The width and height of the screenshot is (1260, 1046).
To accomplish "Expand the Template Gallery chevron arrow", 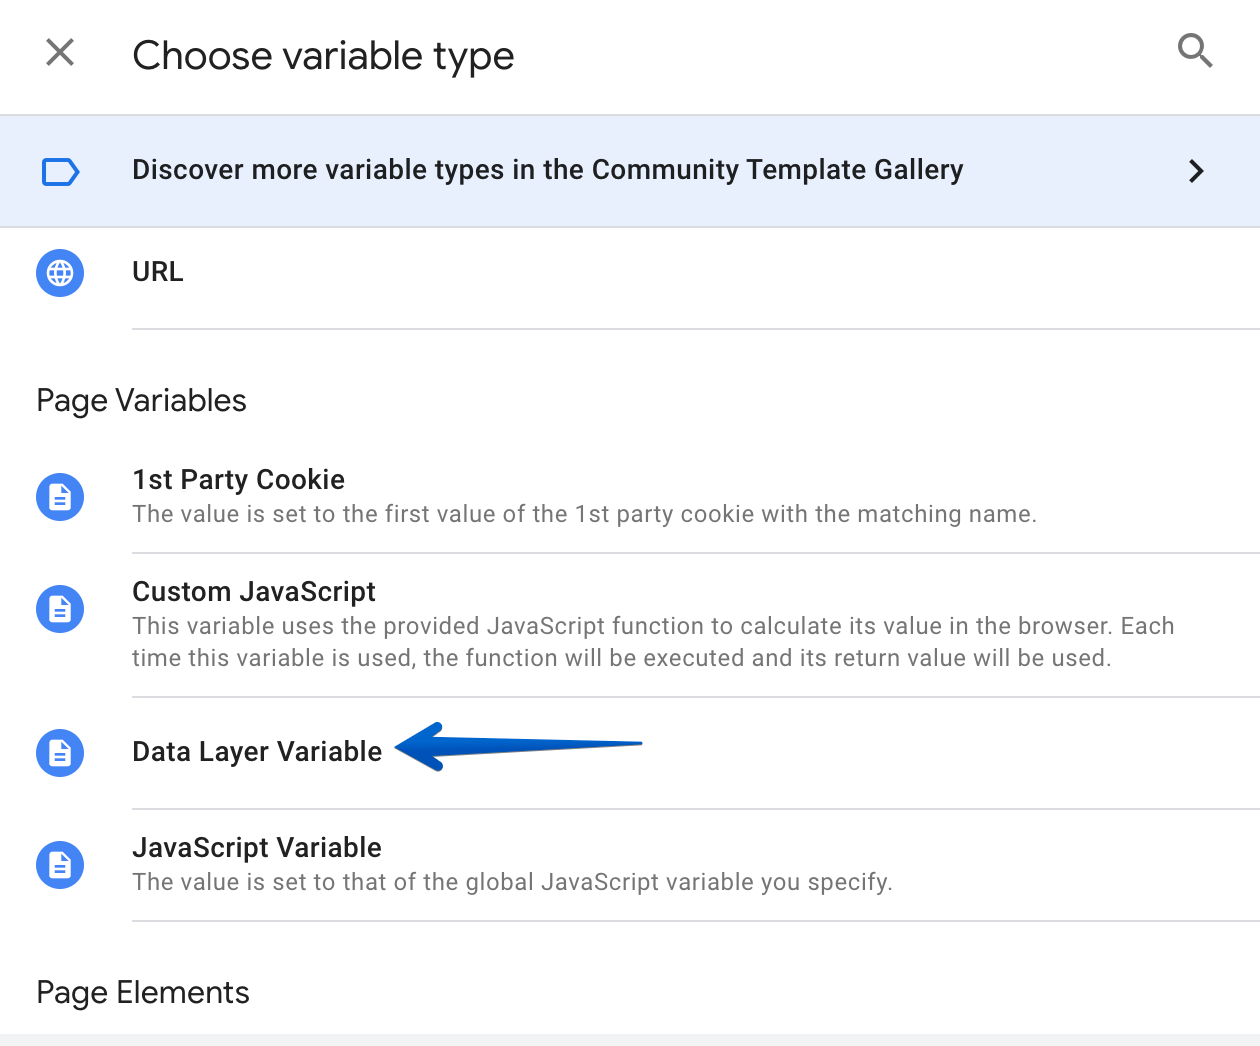I will pyautogui.click(x=1196, y=171).
